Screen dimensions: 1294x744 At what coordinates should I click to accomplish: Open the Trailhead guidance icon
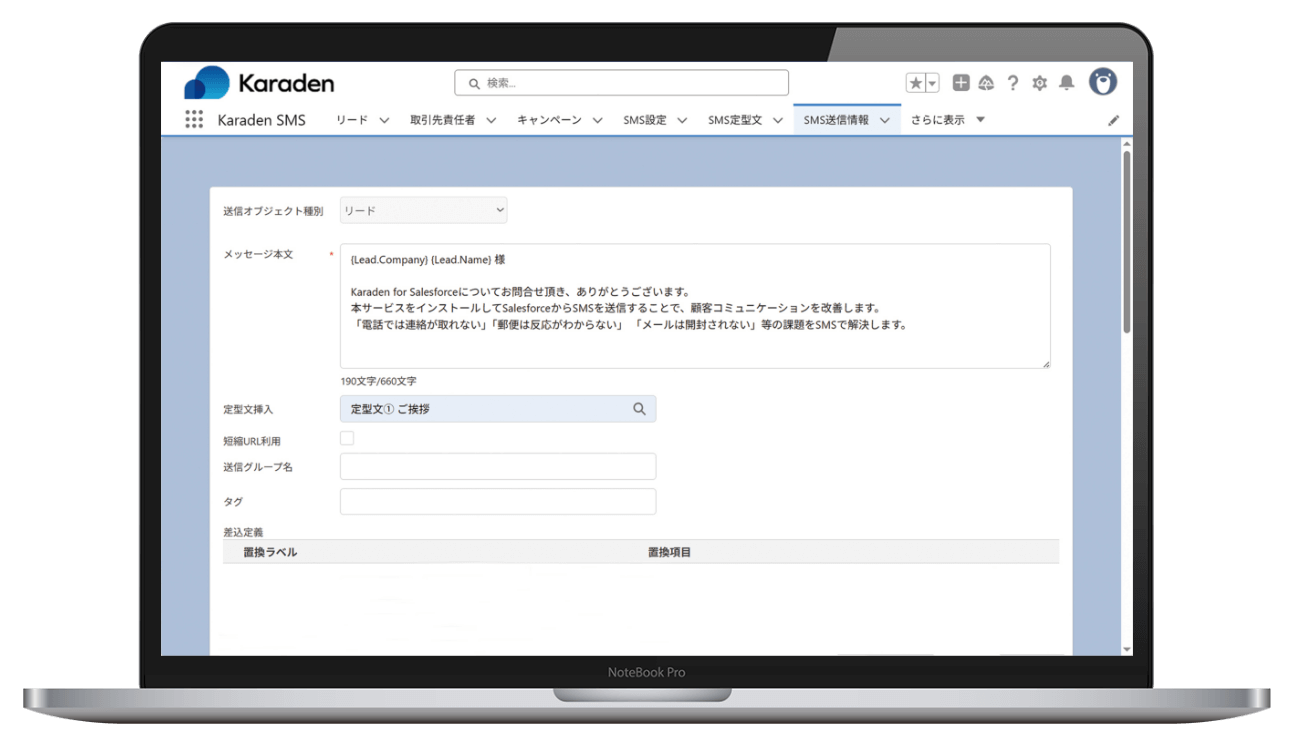coord(986,83)
